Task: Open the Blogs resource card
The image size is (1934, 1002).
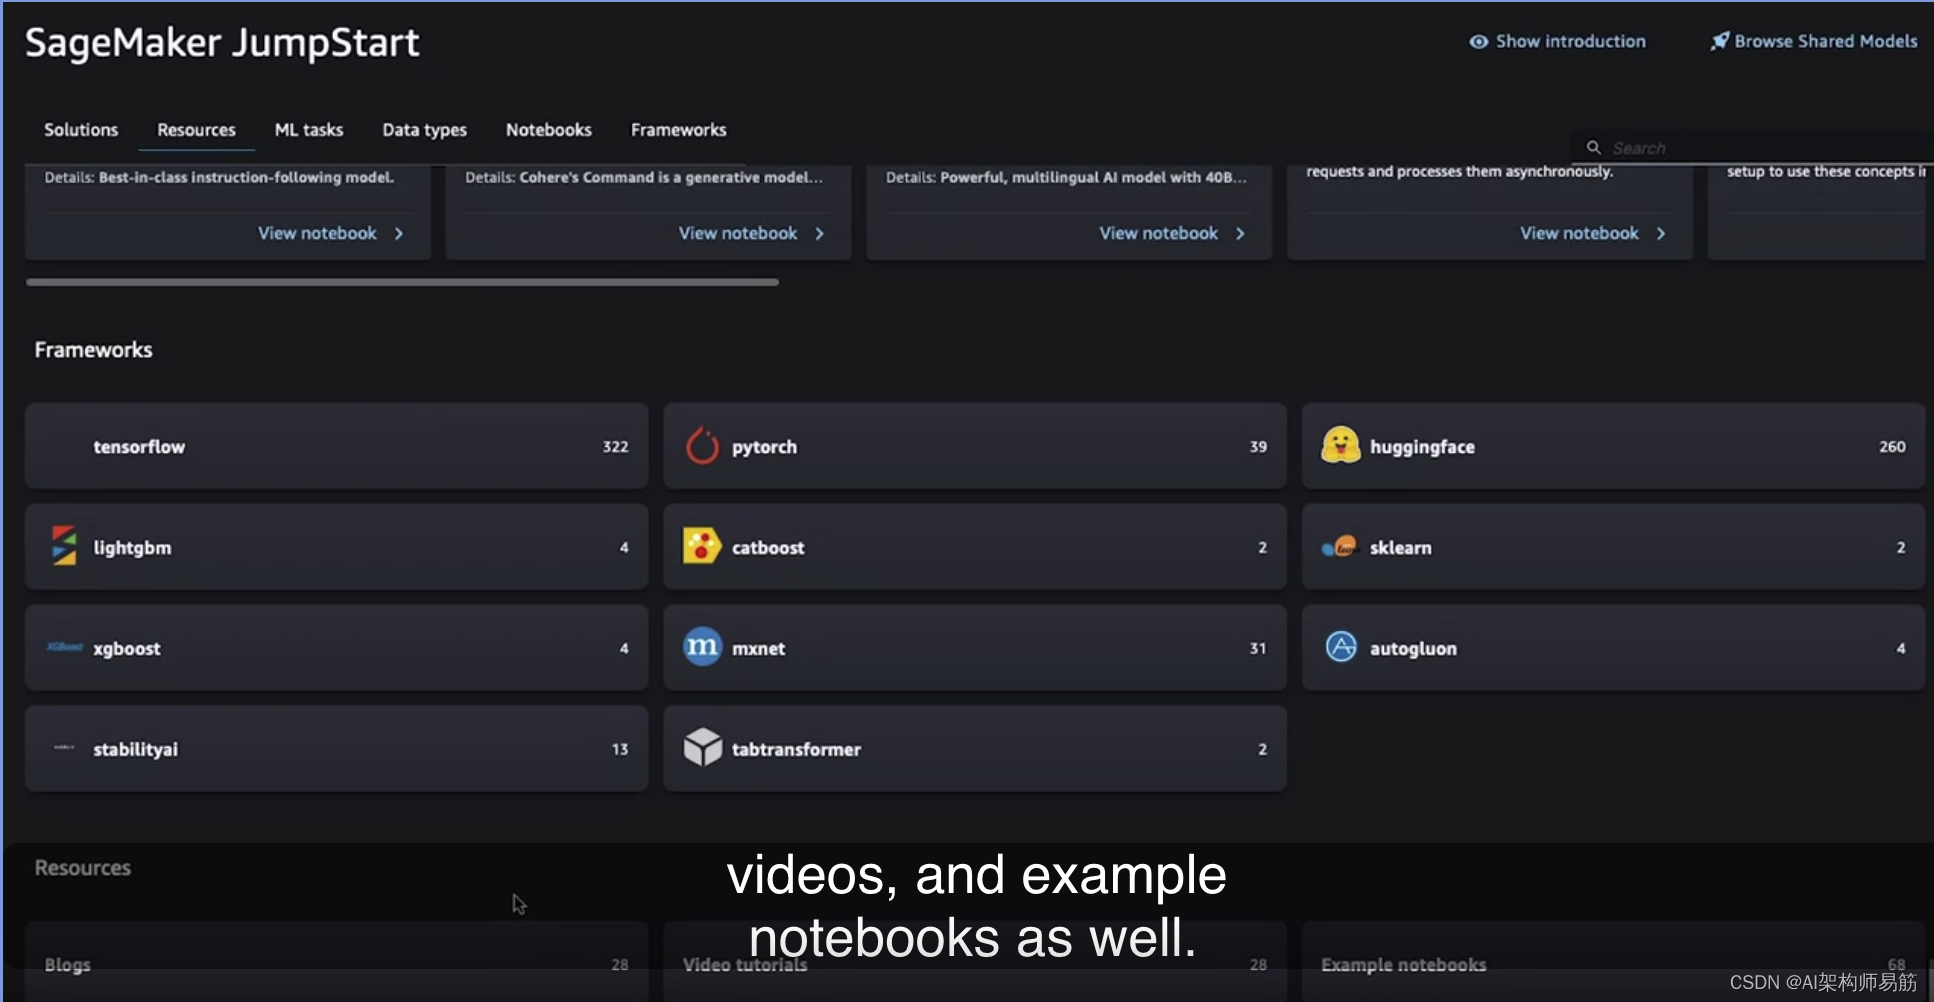Action: (336, 962)
